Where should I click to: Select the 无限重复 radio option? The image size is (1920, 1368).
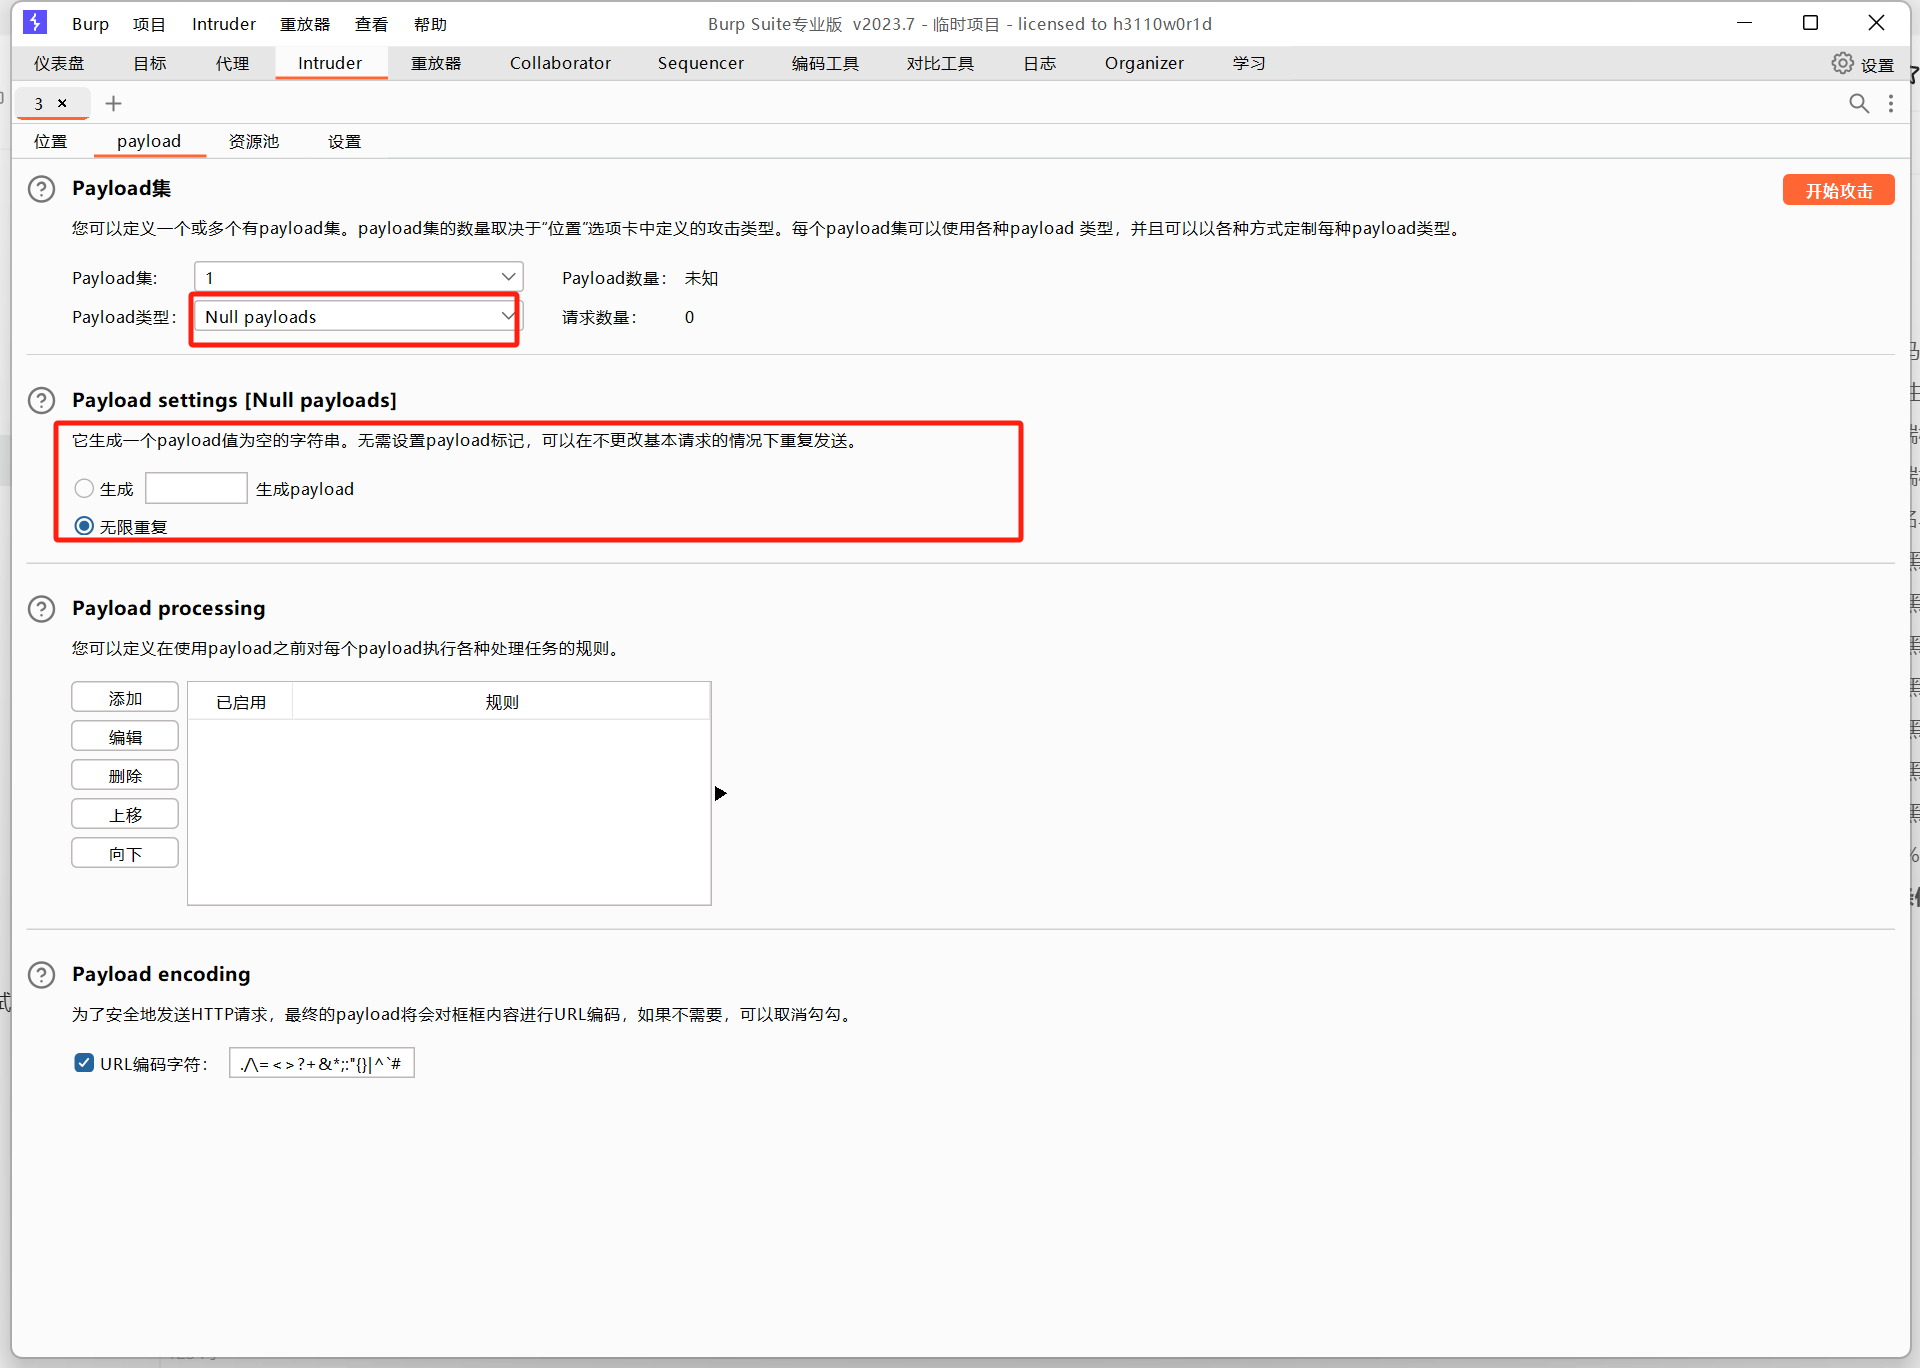coord(84,526)
